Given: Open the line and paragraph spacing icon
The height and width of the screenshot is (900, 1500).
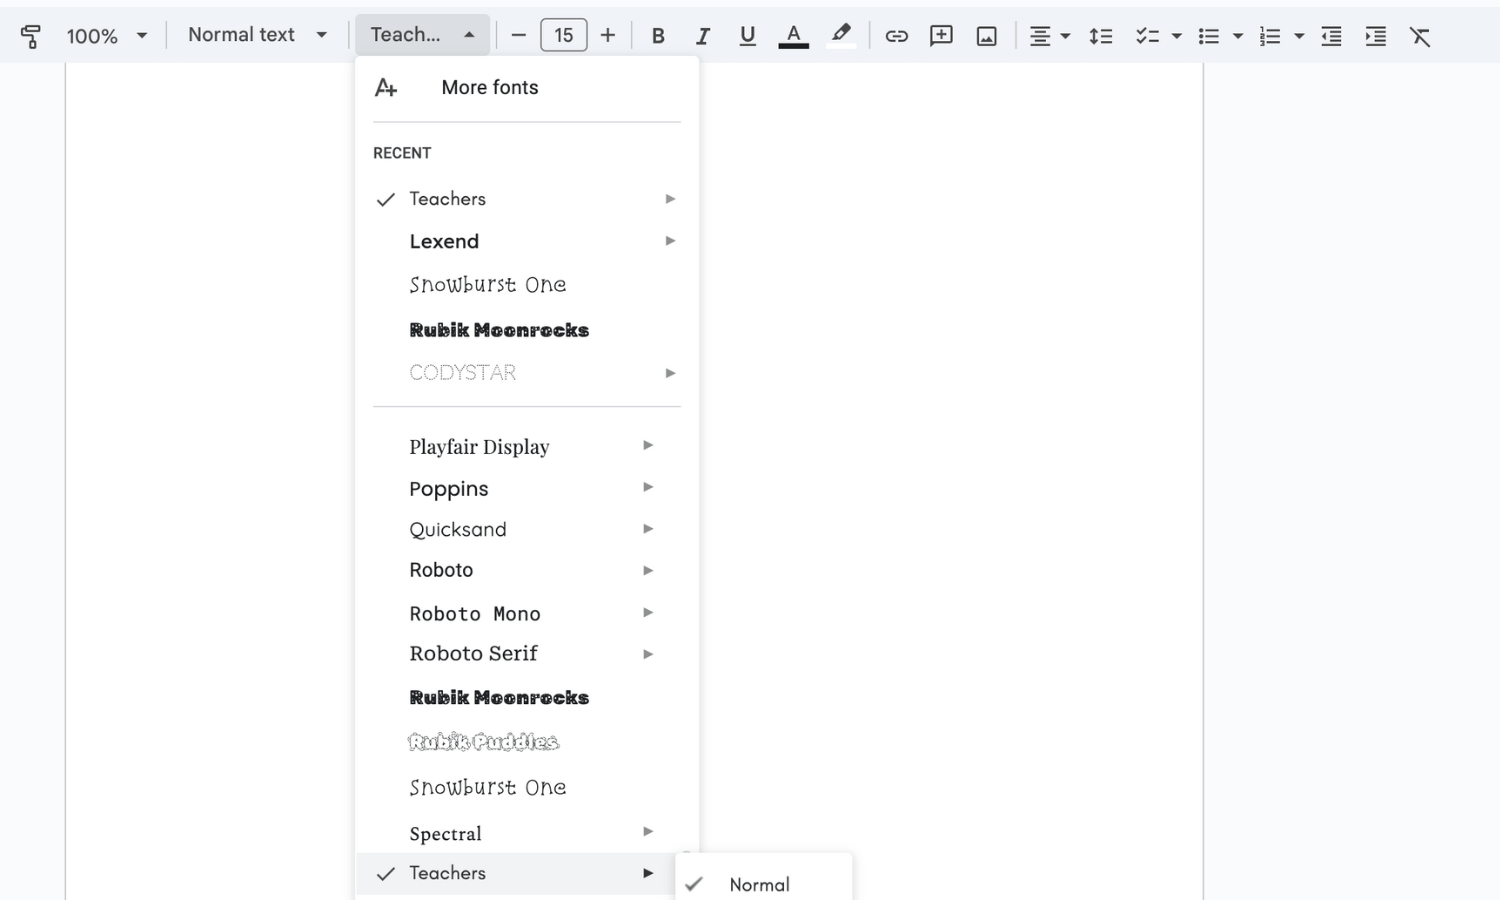Looking at the screenshot, I should click(x=1100, y=36).
